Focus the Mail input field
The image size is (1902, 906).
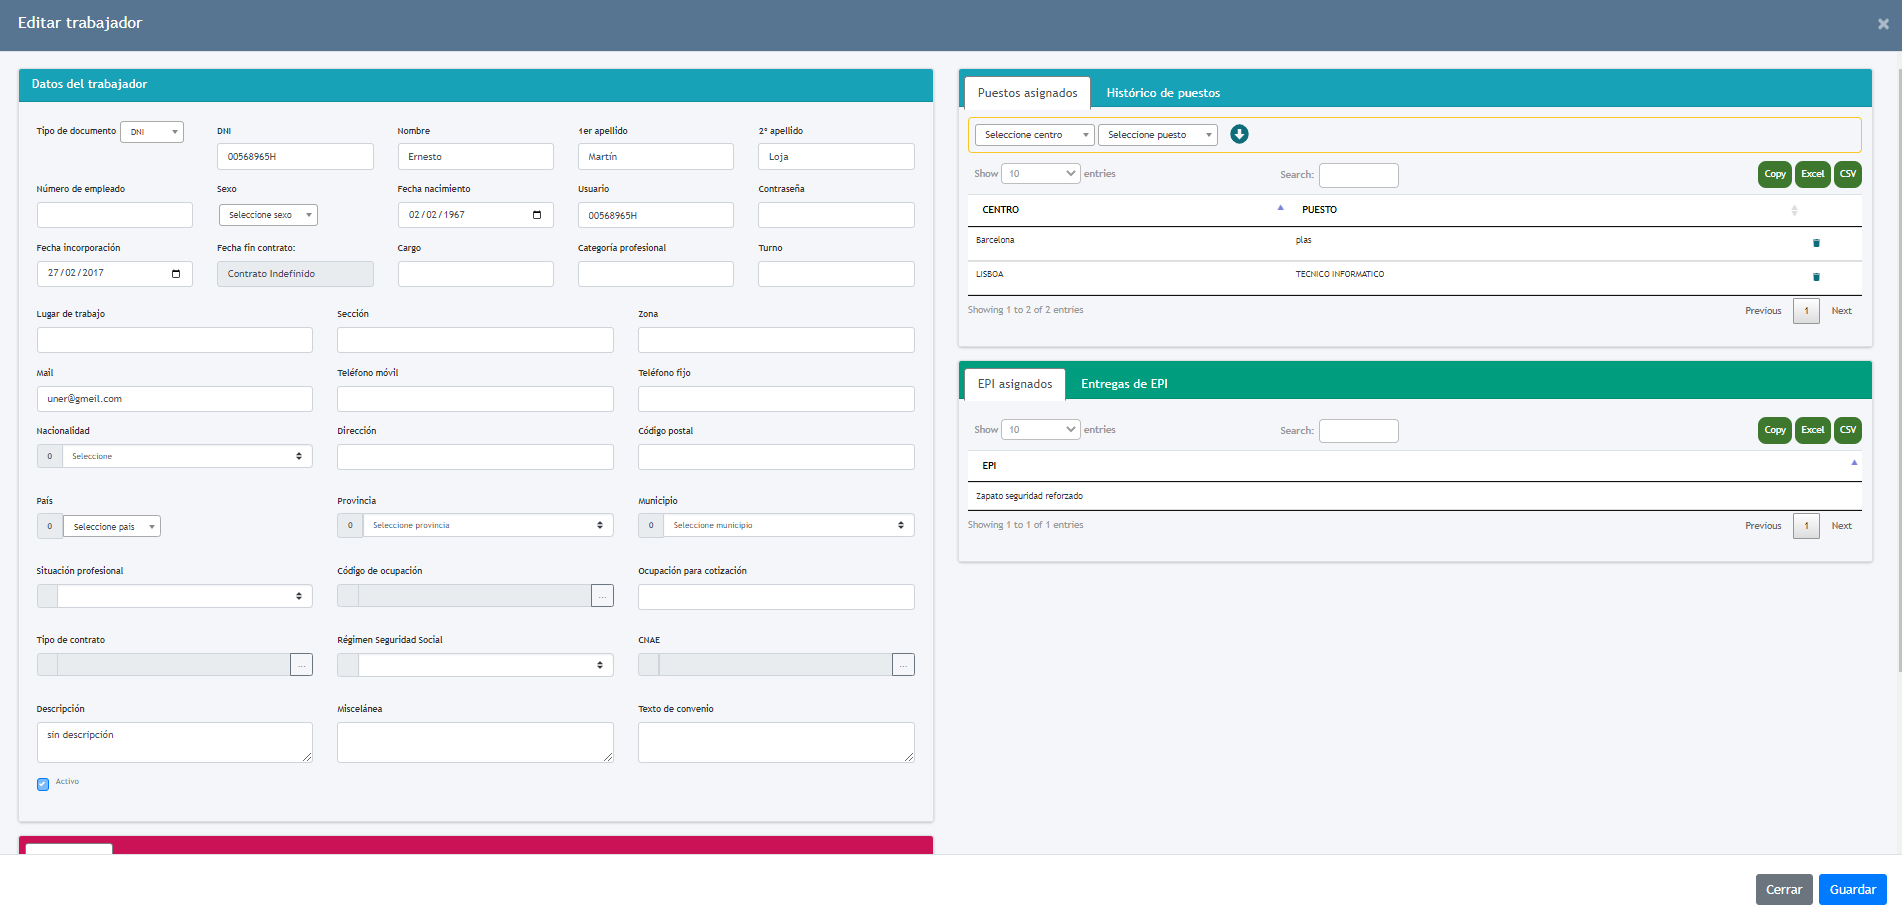coord(175,399)
